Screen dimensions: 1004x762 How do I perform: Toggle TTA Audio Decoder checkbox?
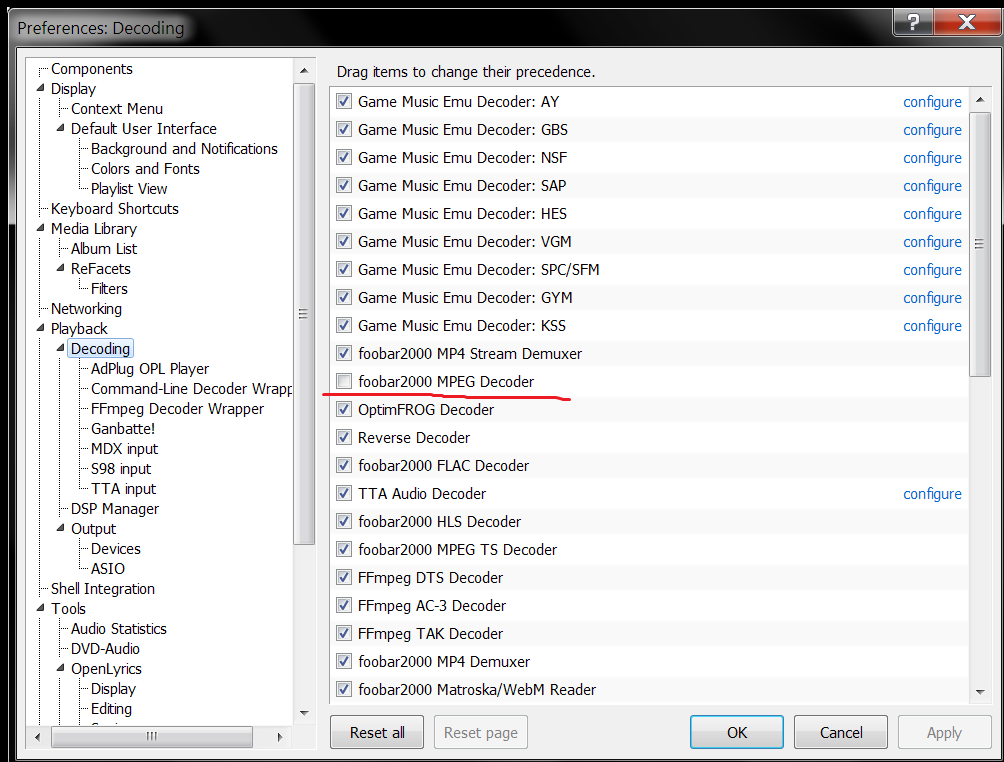point(344,494)
